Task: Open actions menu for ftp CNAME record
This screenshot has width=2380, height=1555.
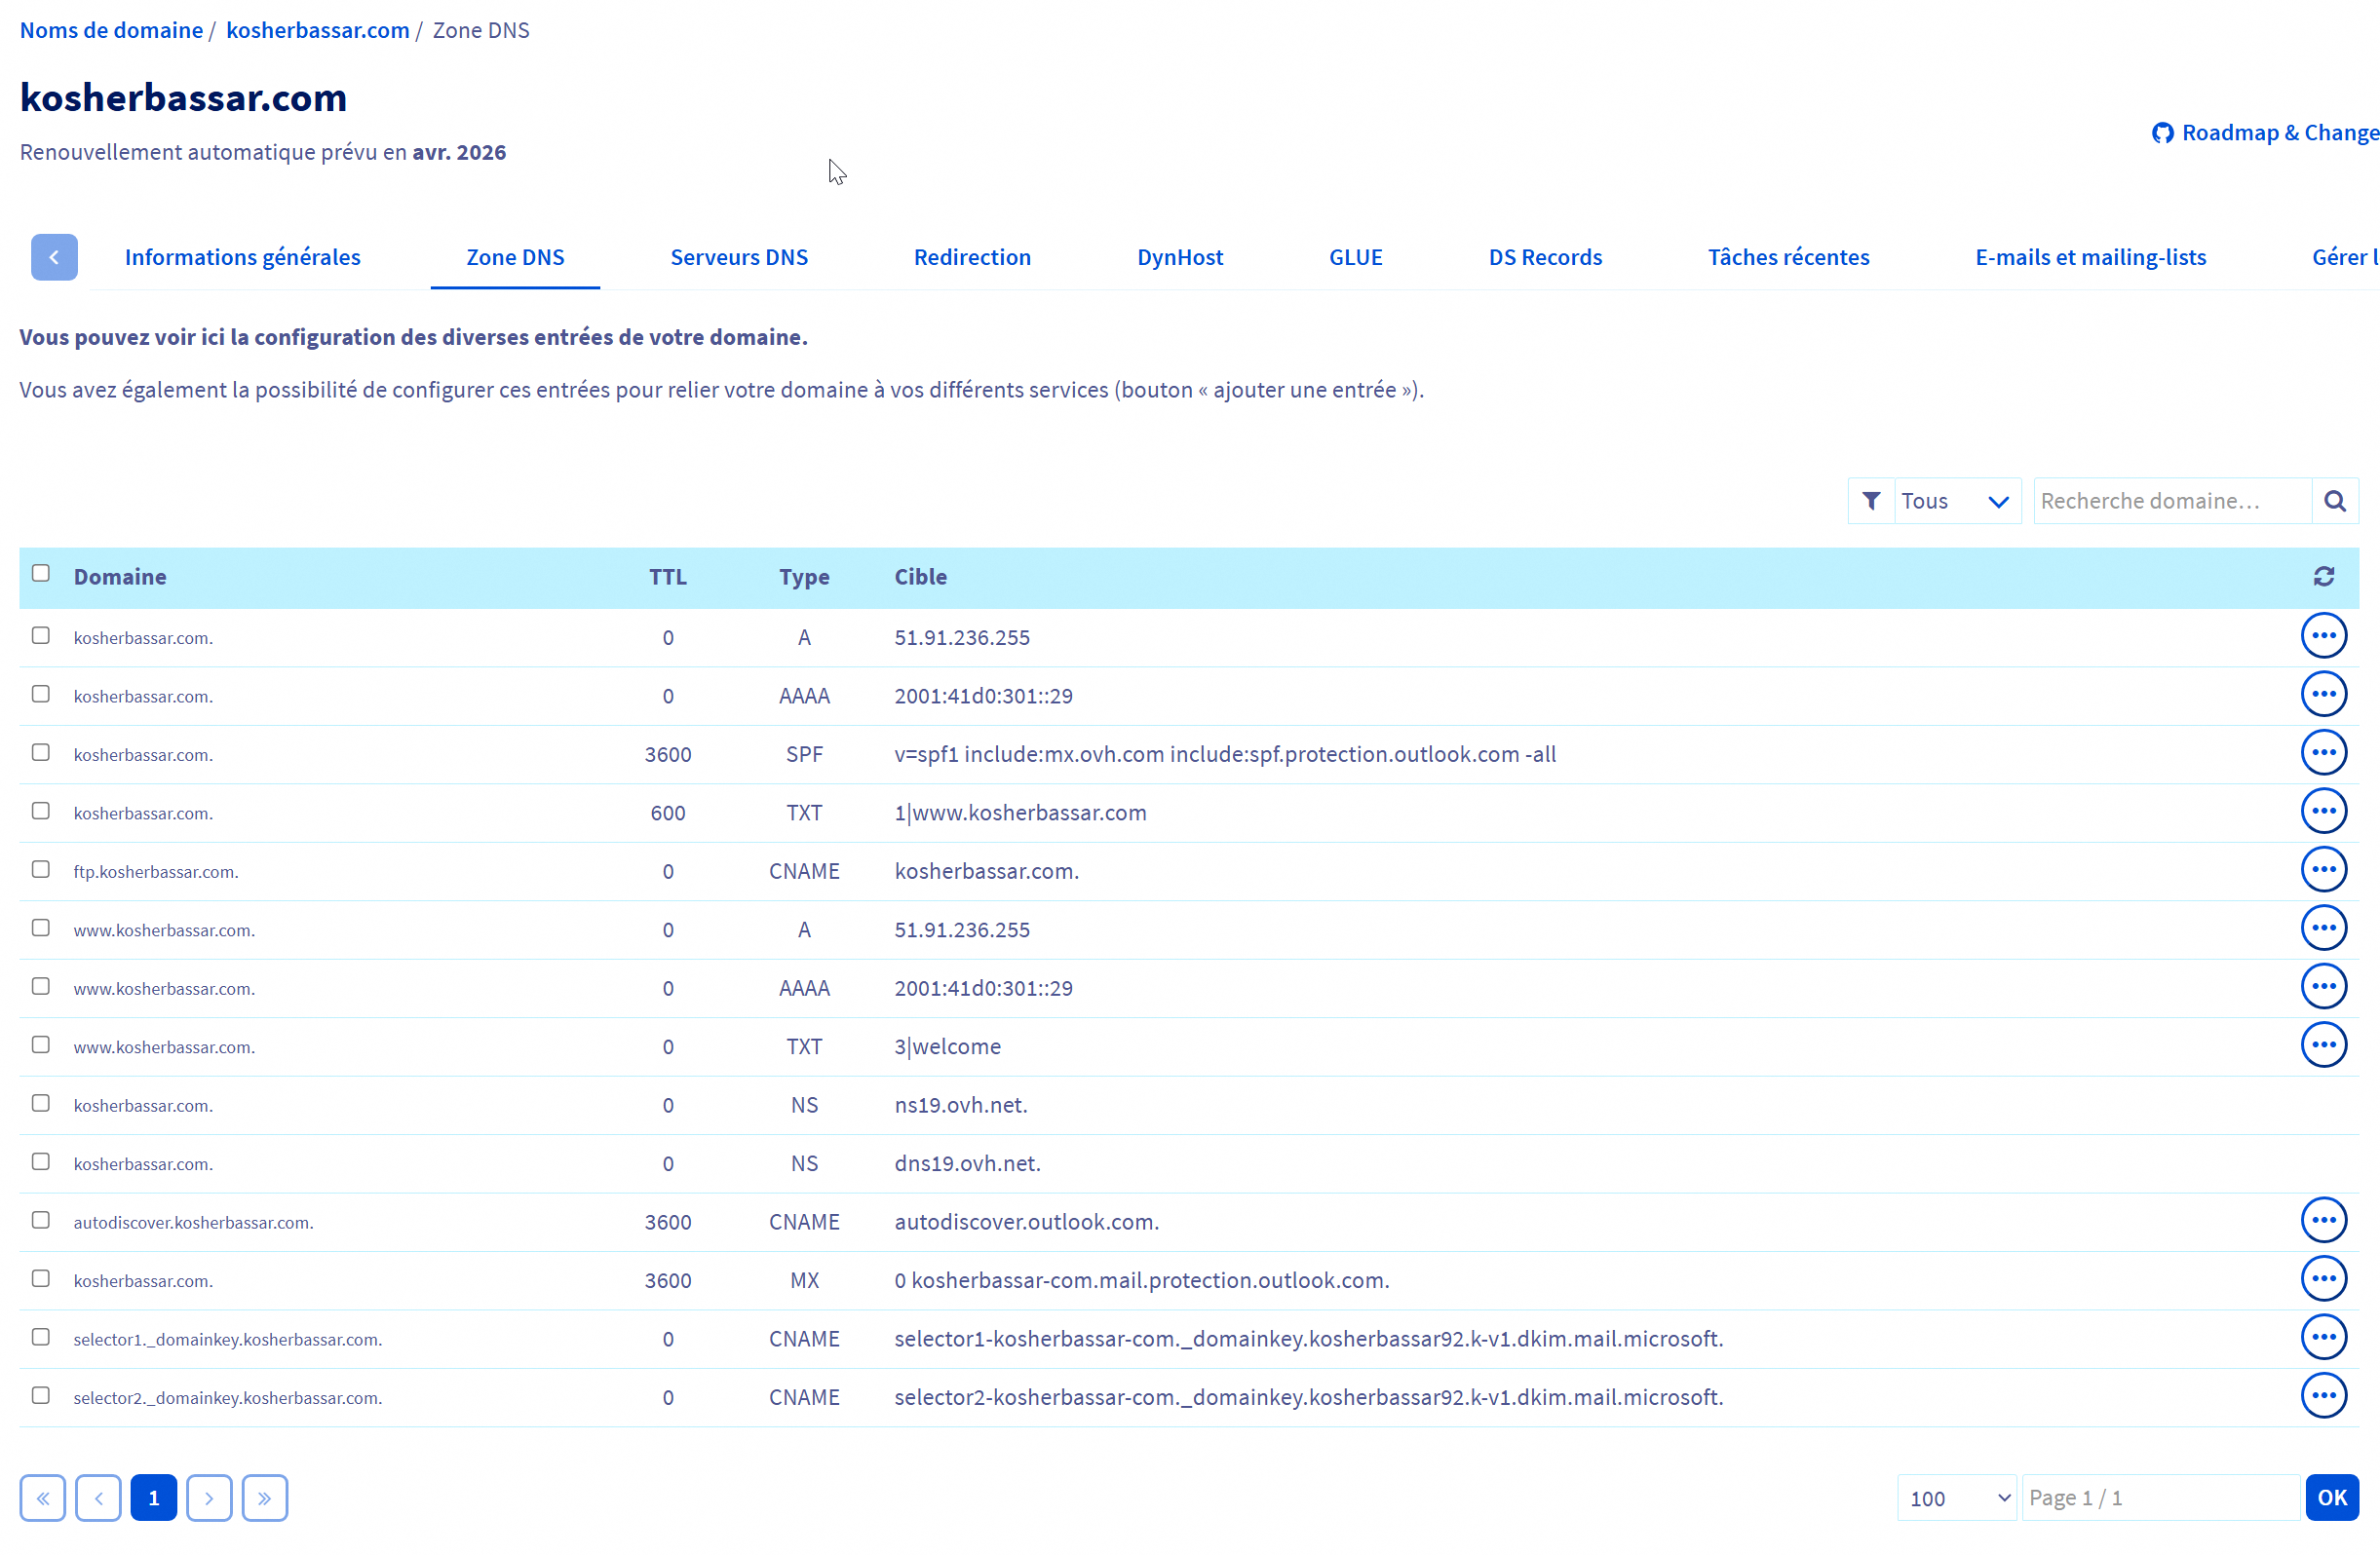Action: tap(2323, 870)
